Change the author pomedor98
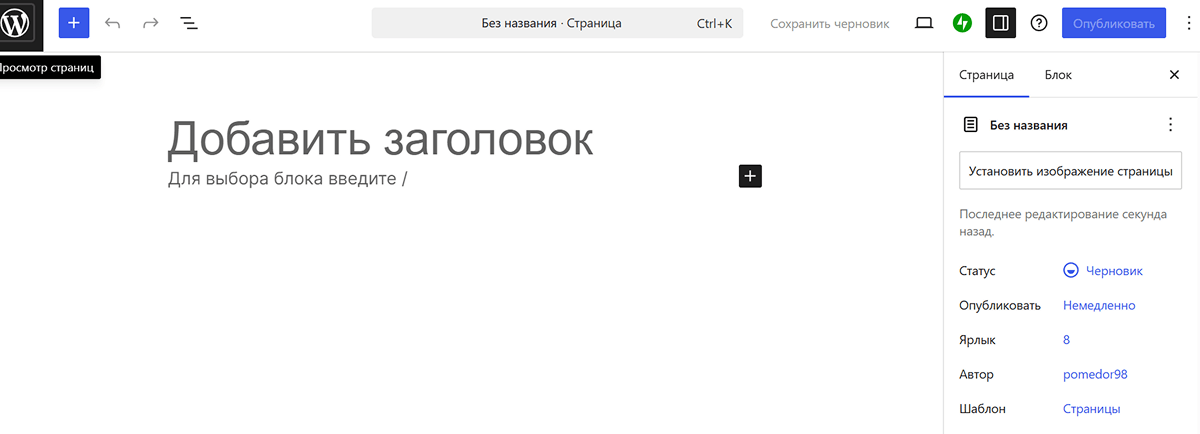This screenshot has width=1200, height=434. click(1096, 375)
